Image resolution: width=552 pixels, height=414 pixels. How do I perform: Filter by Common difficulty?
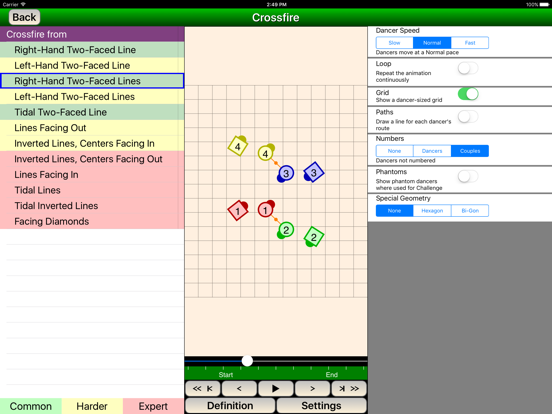point(31,406)
